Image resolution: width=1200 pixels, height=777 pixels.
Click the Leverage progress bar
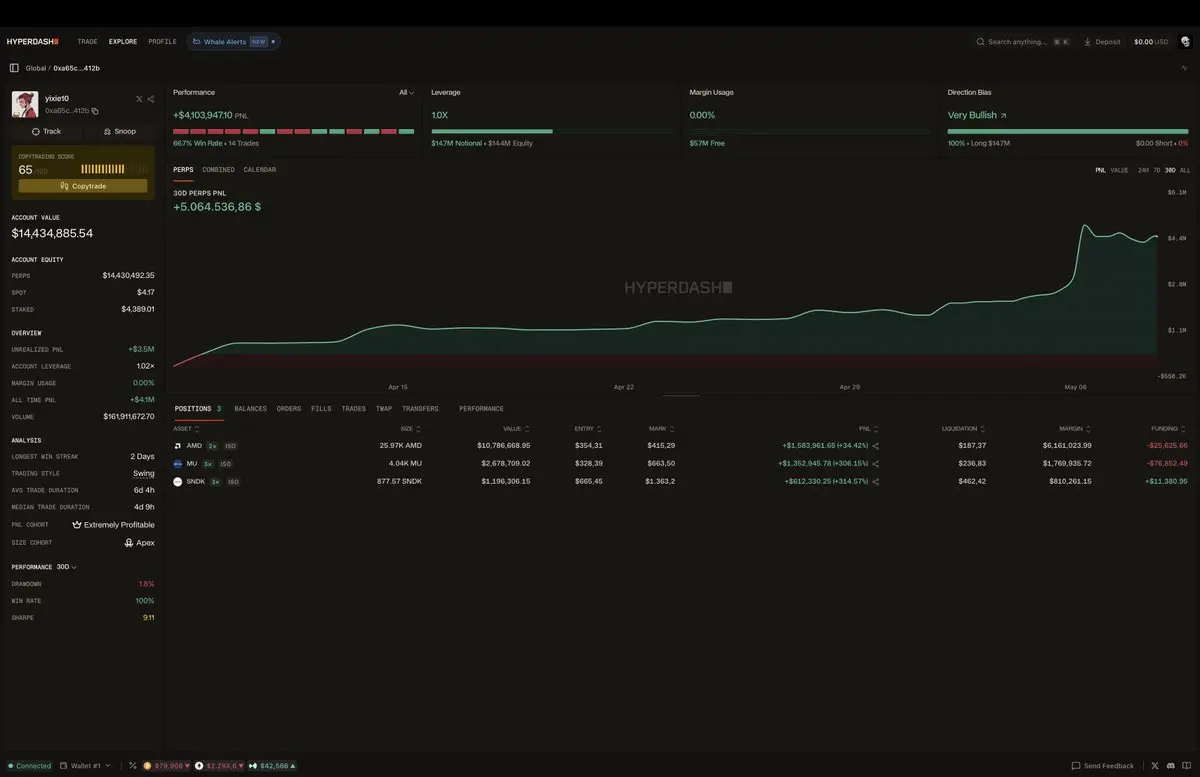pos(552,131)
